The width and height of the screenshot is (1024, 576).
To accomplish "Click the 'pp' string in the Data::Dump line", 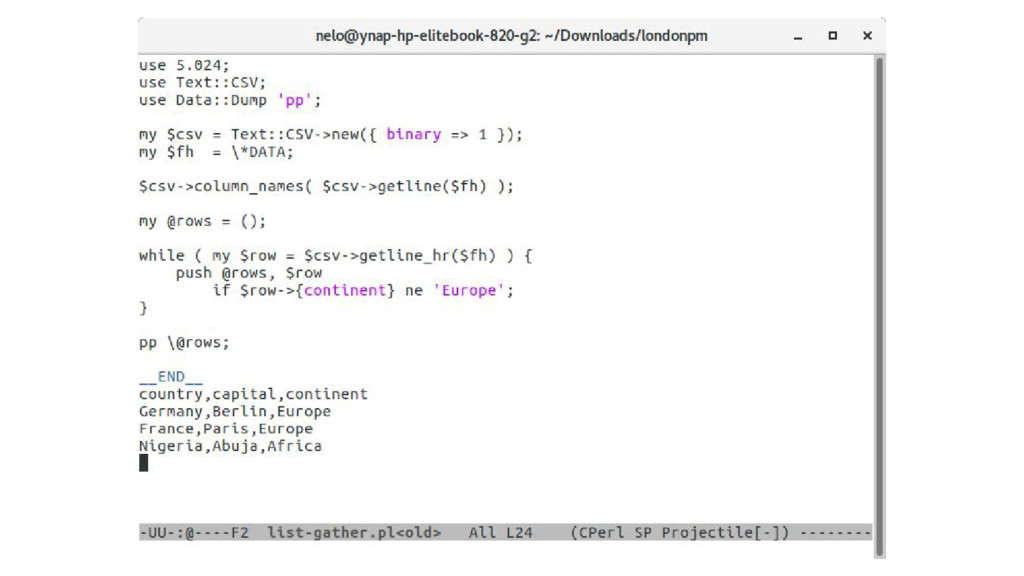I will [295, 101].
